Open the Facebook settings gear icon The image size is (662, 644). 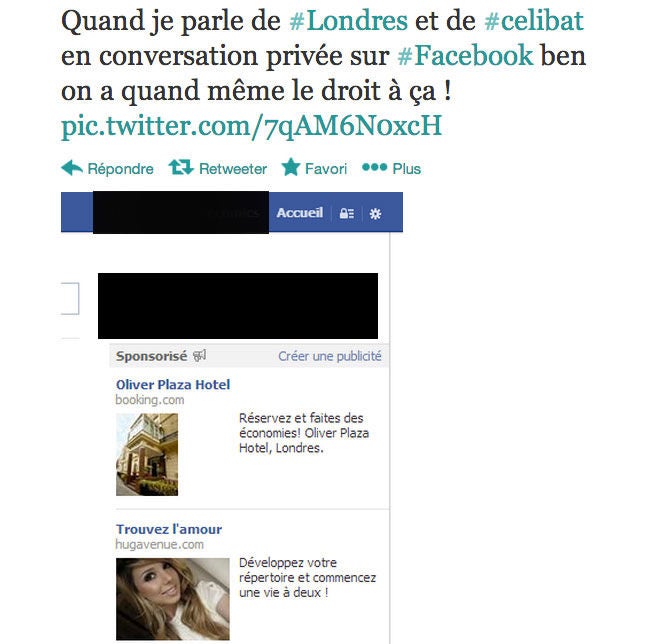375,214
